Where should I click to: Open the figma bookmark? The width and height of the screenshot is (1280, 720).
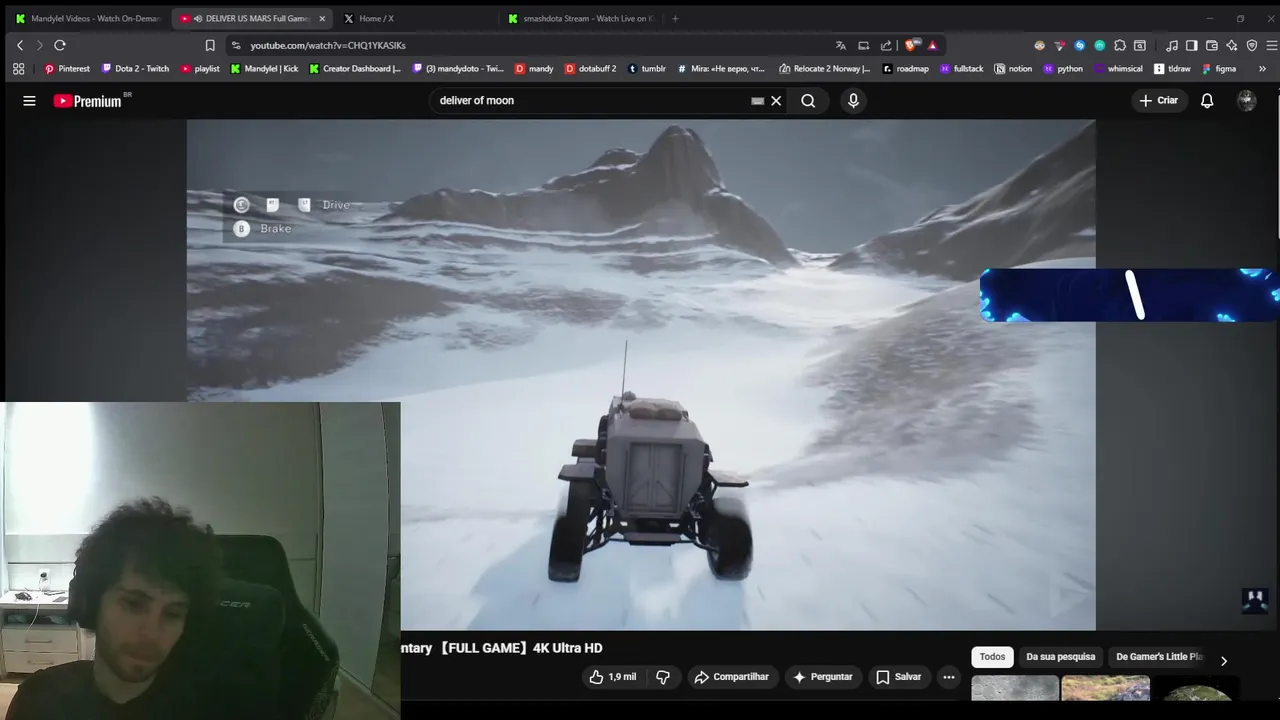(x=1219, y=69)
